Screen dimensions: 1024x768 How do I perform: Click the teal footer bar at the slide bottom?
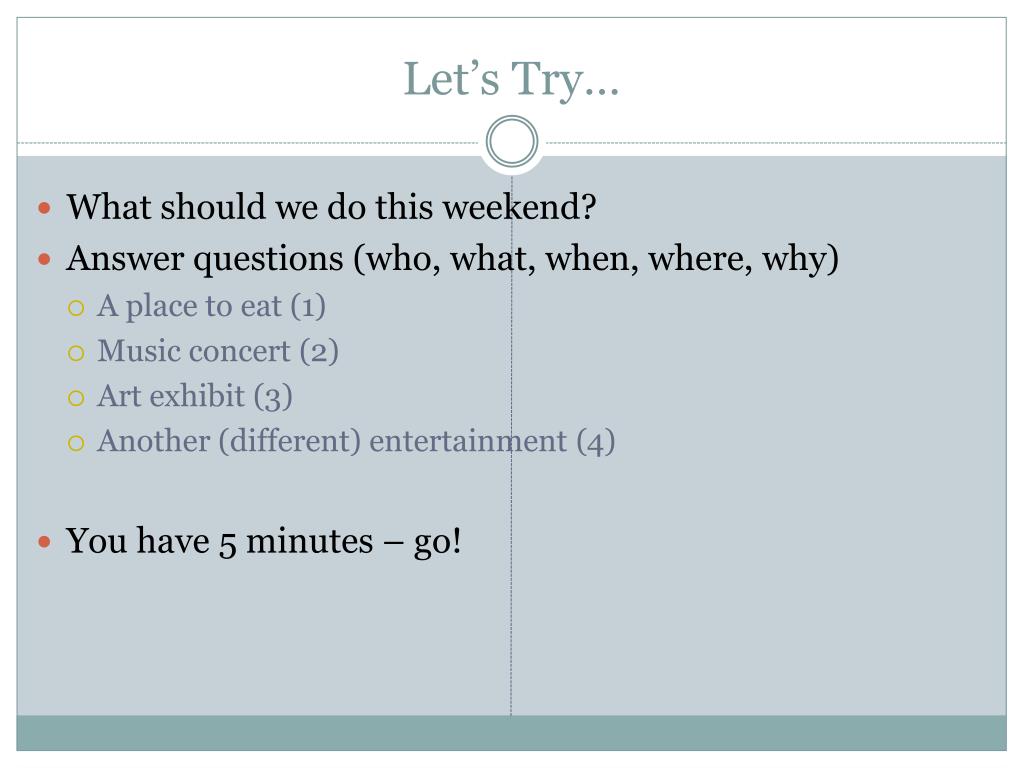pos(511,733)
